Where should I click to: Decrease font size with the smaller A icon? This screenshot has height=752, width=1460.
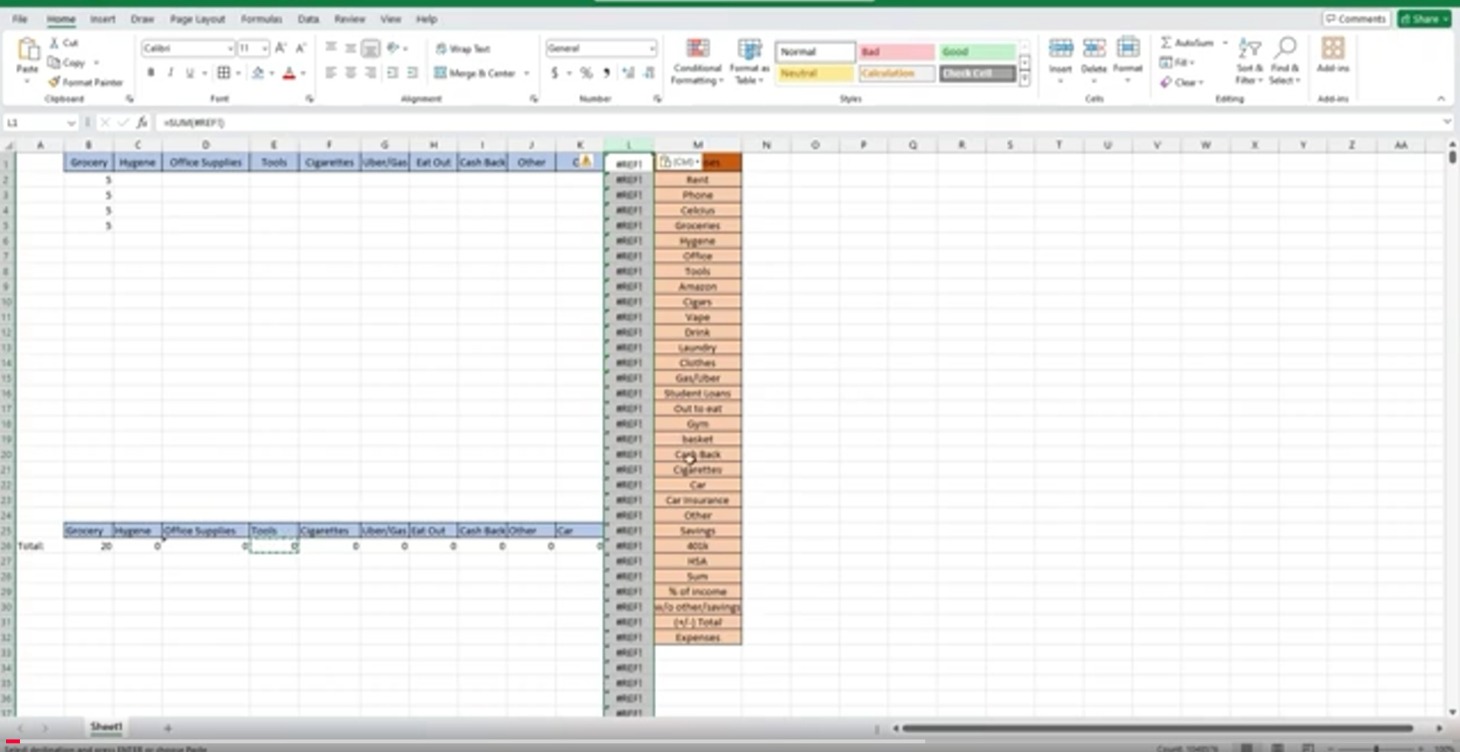300,48
